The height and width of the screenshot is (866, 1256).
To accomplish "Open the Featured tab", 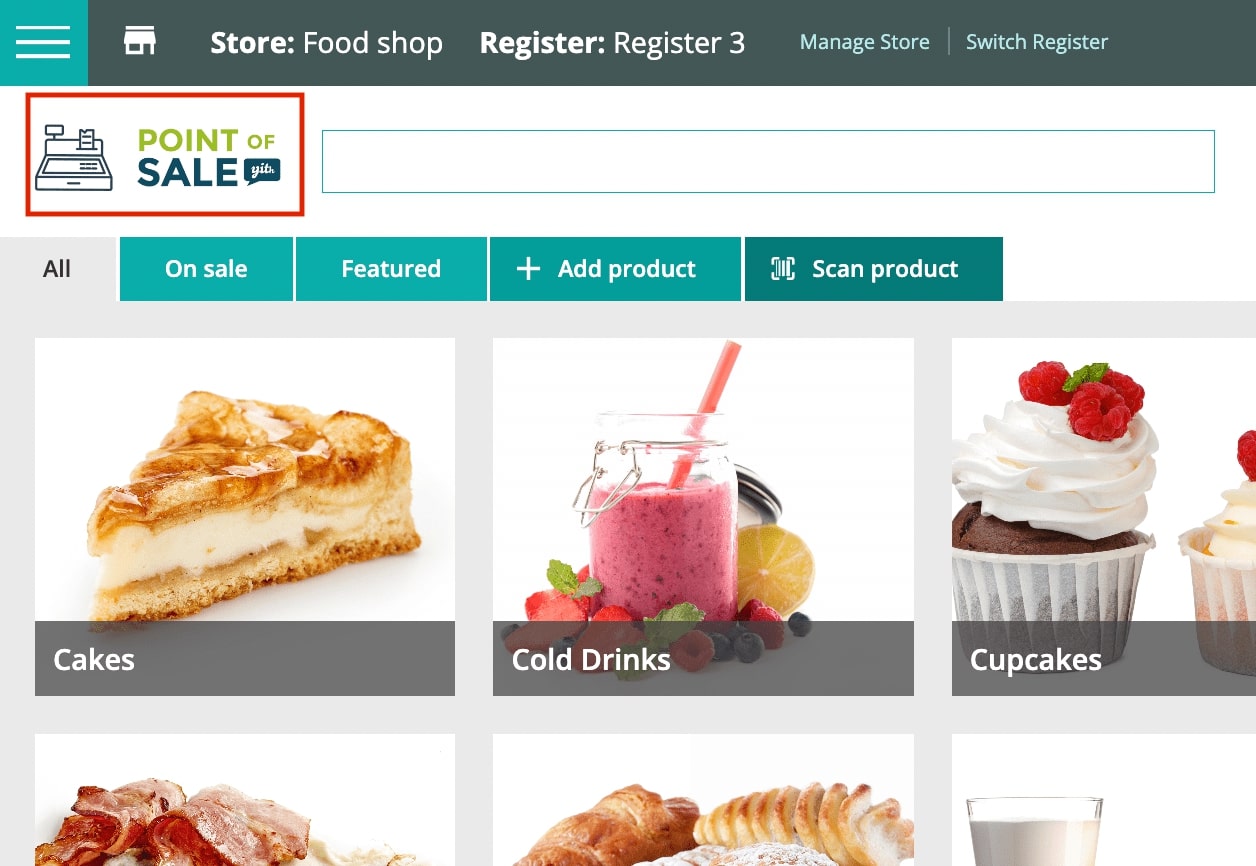I will coord(391,269).
